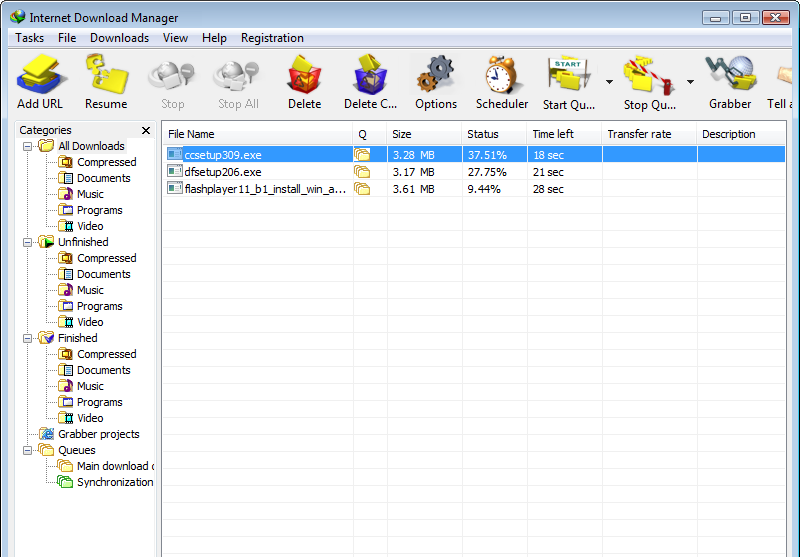The width and height of the screenshot is (800, 557).
Task: Collapse the Unfinished category node
Action: point(27,242)
